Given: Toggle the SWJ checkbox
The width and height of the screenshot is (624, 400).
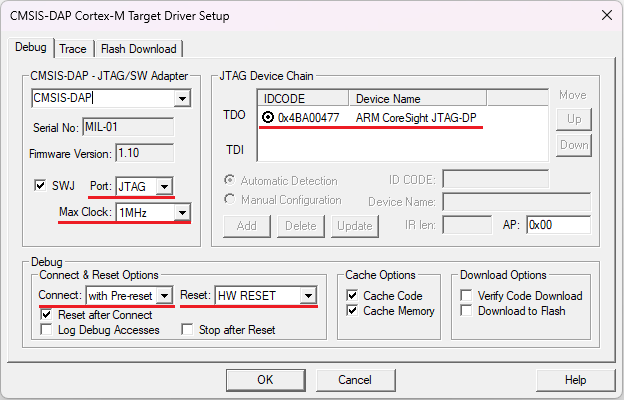Looking at the screenshot, I should [41, 186].
